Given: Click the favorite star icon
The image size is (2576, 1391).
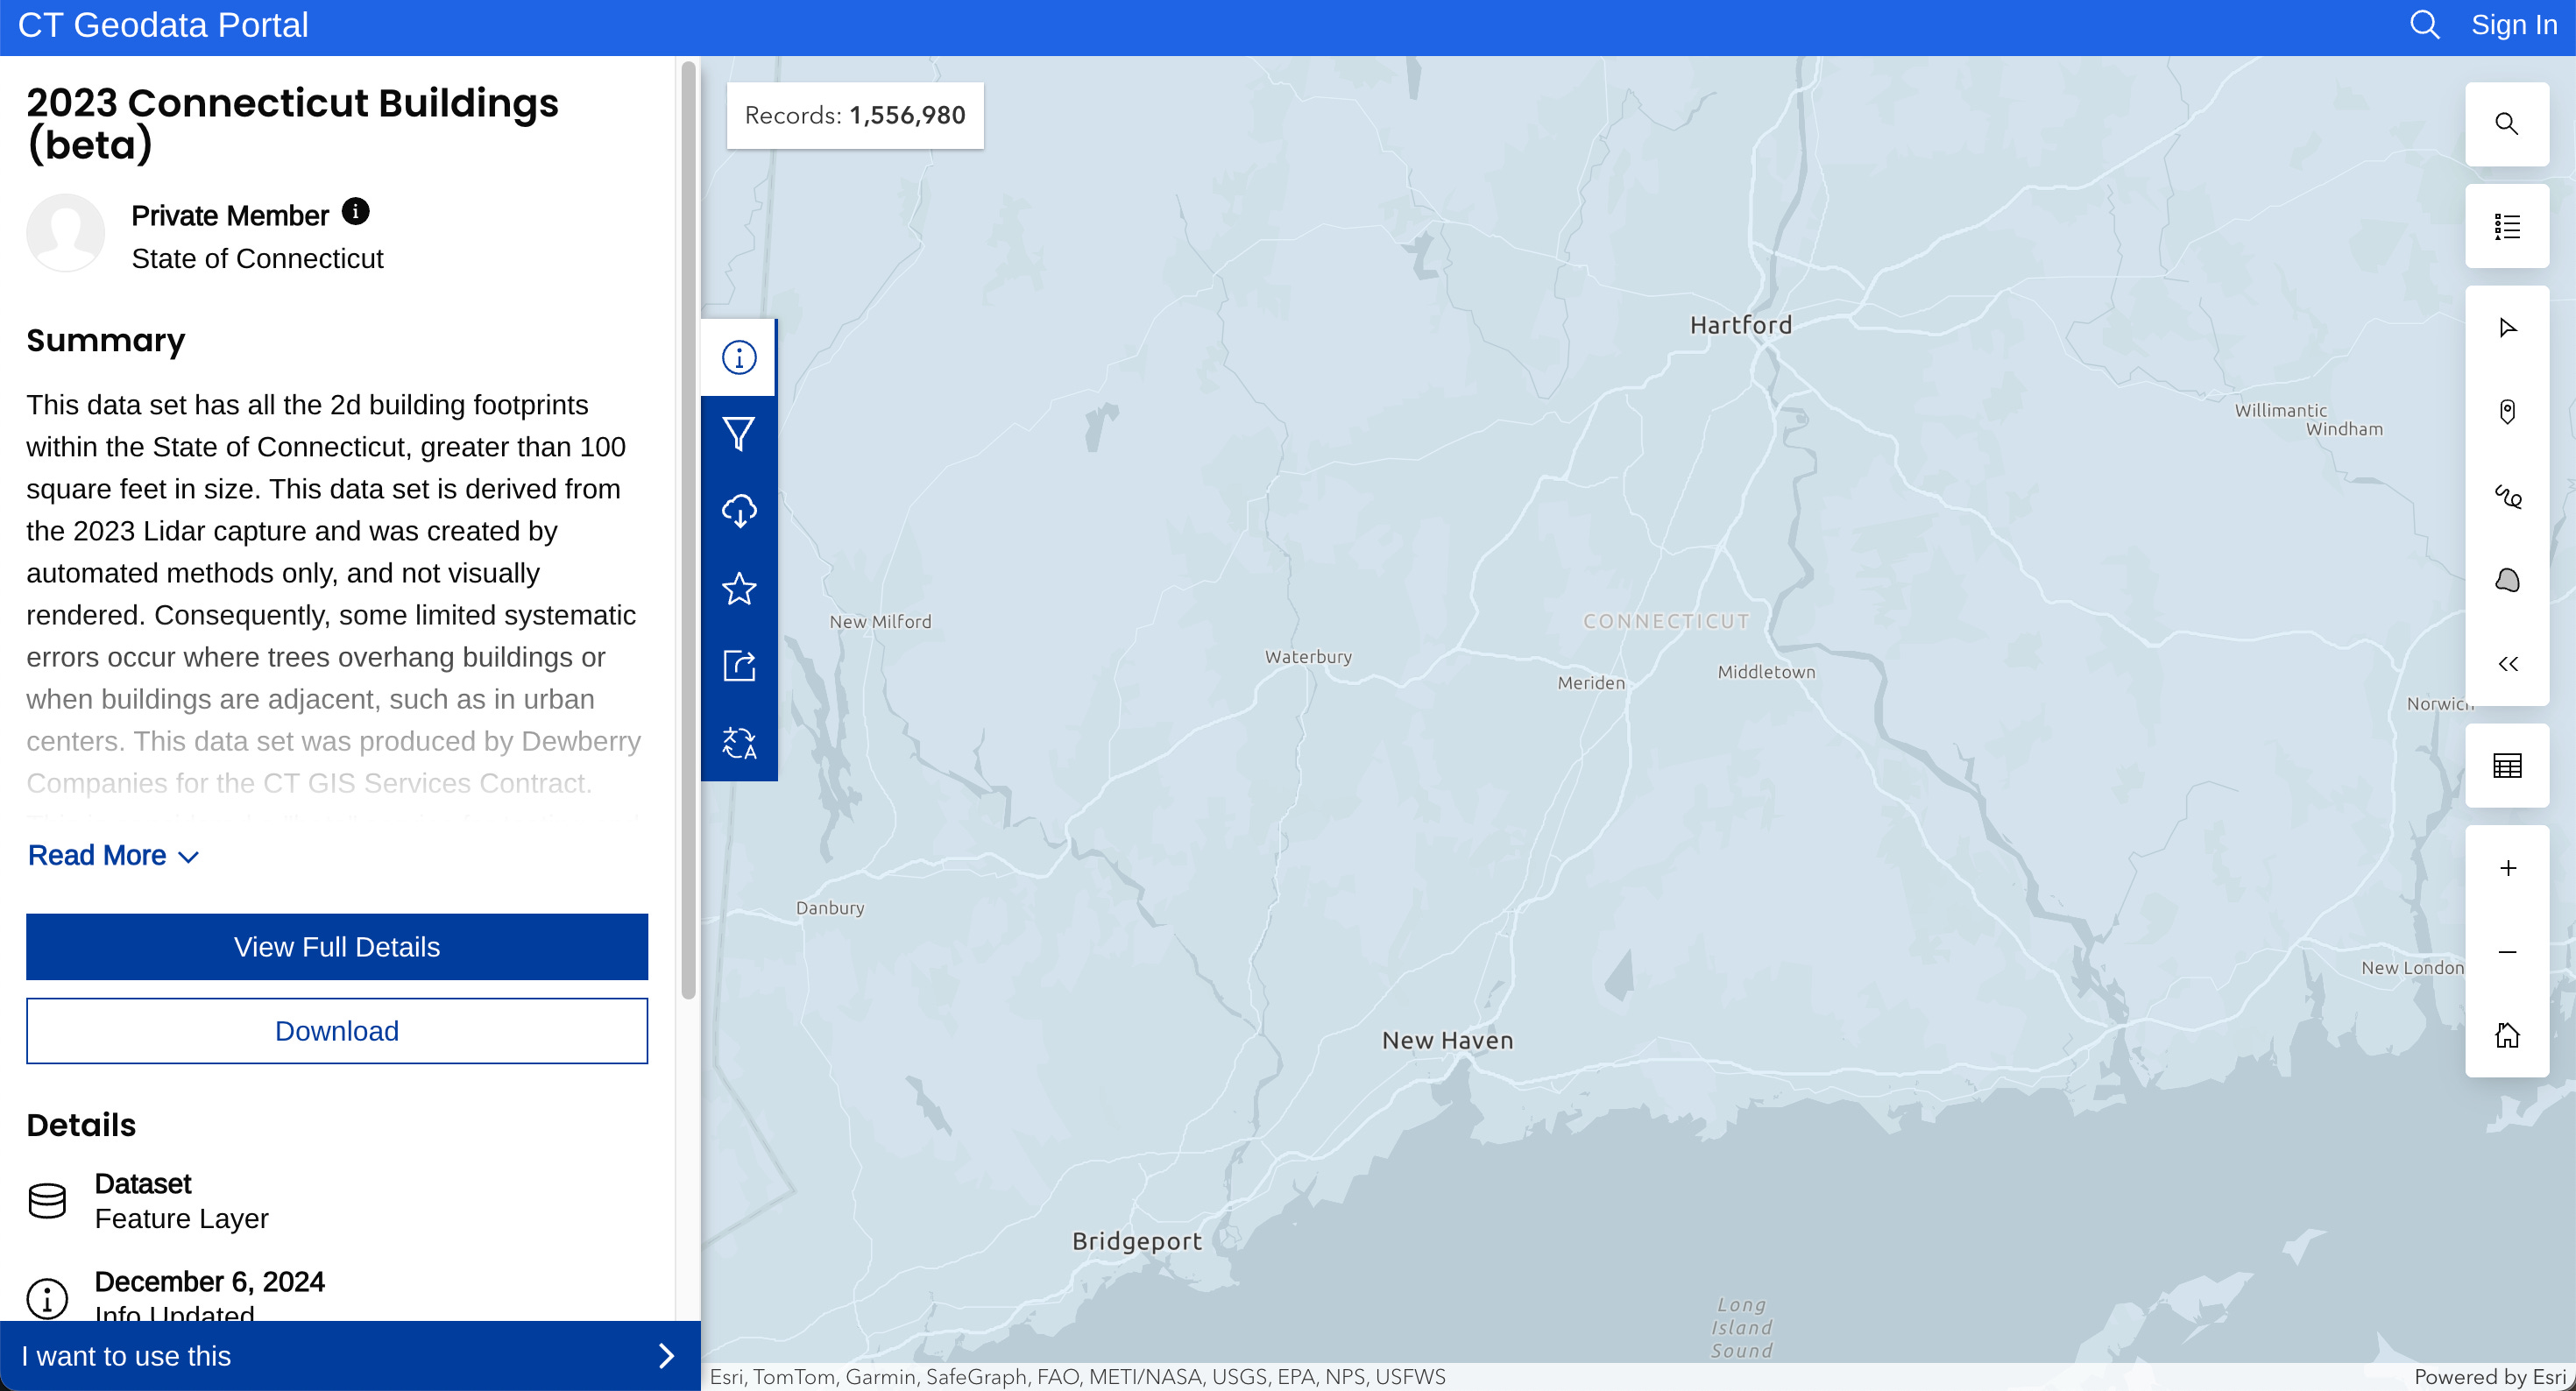Looking at the screenshot, I should click(x=738, y=588).
